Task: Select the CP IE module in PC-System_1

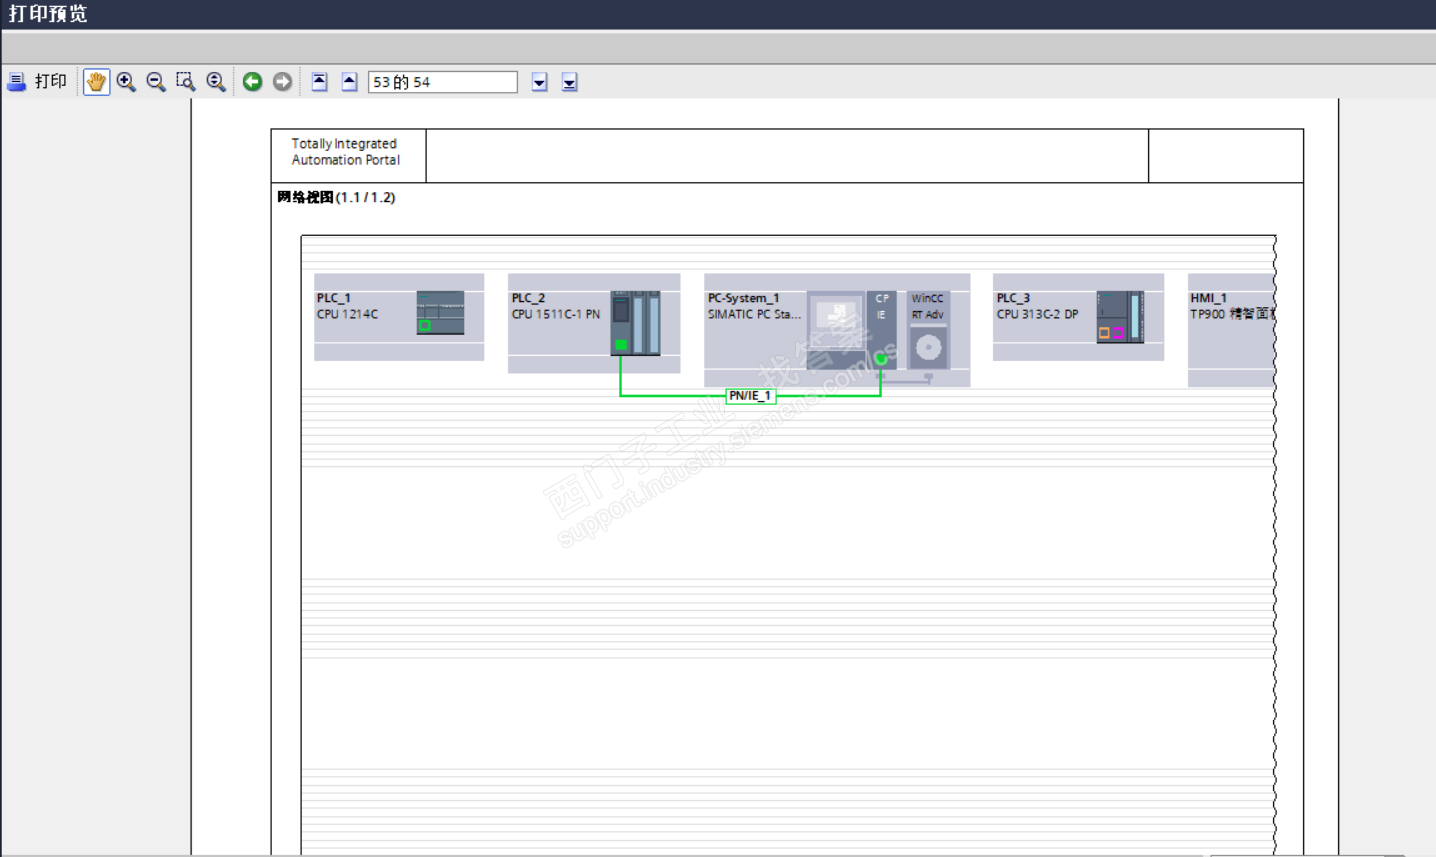Action: (882, 330)
